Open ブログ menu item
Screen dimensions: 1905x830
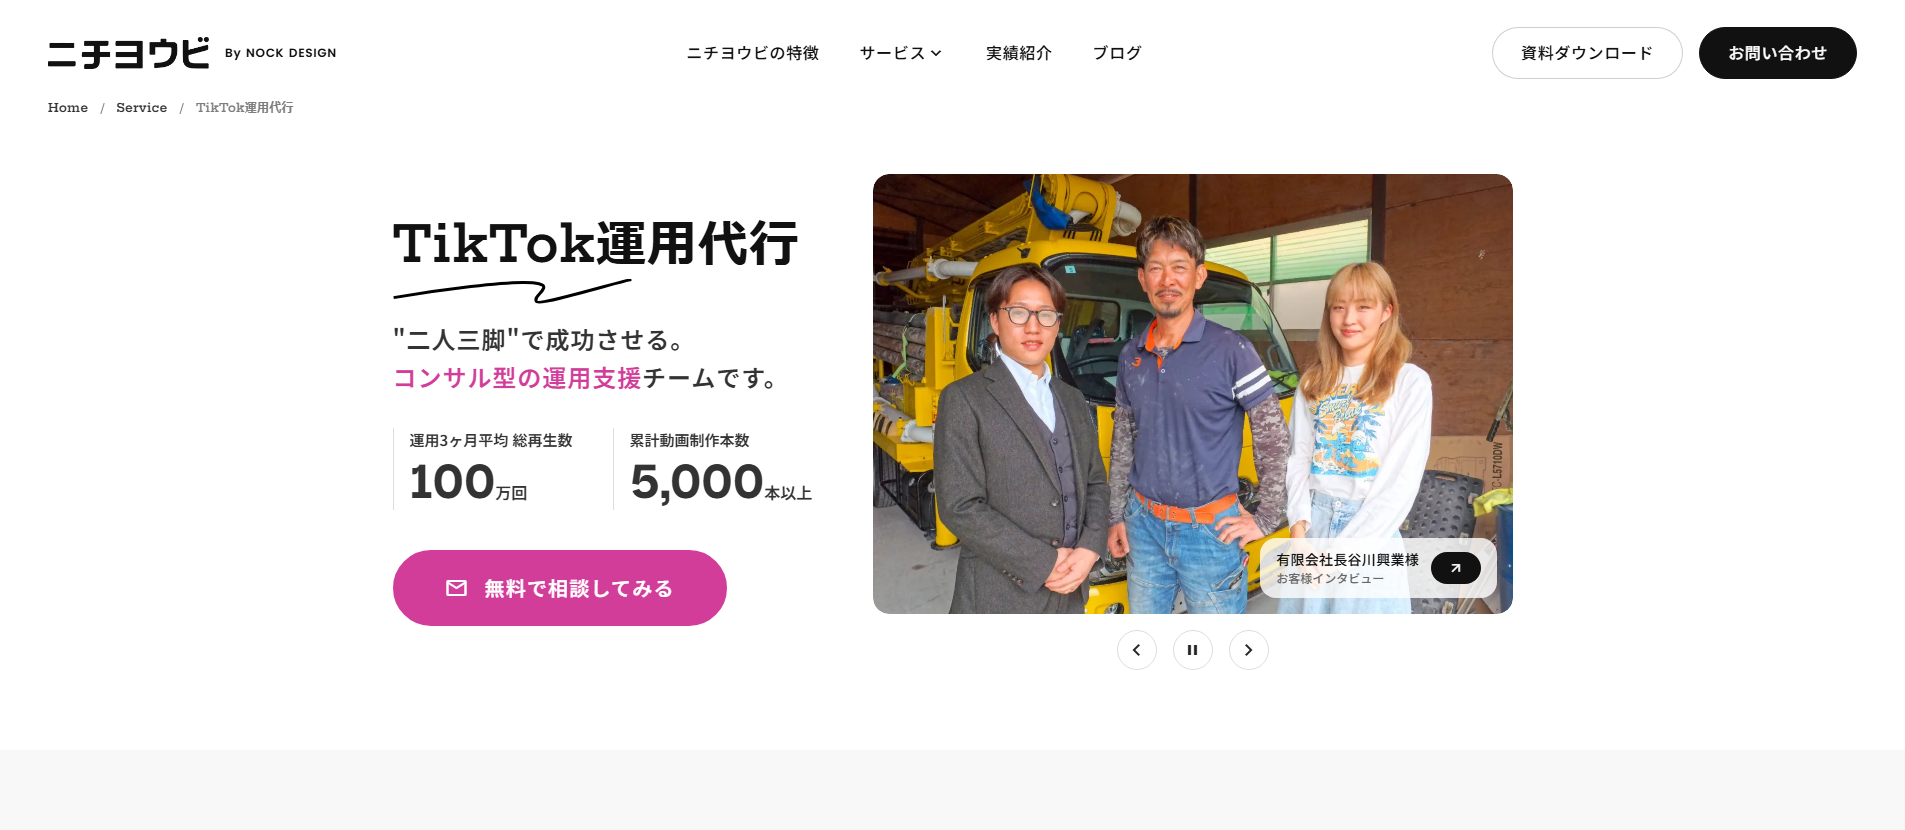1117,53
